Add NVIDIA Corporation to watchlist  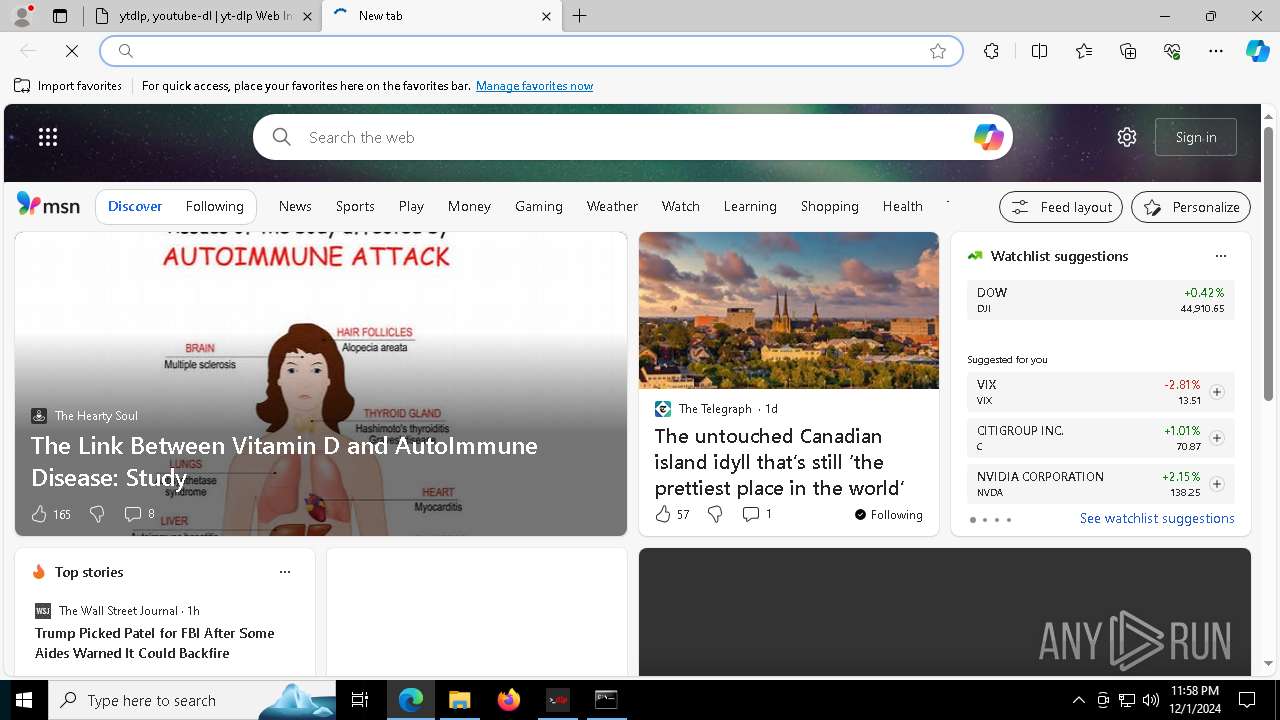pos(1217,484)
